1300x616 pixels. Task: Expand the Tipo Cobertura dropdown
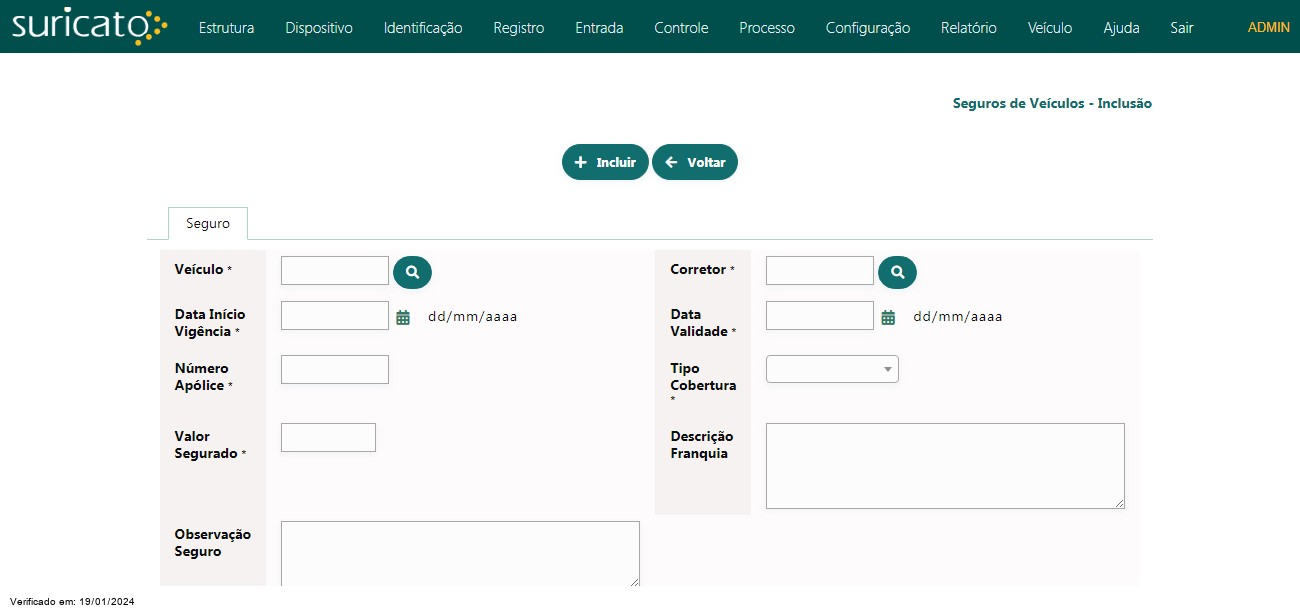click(832, 369)
